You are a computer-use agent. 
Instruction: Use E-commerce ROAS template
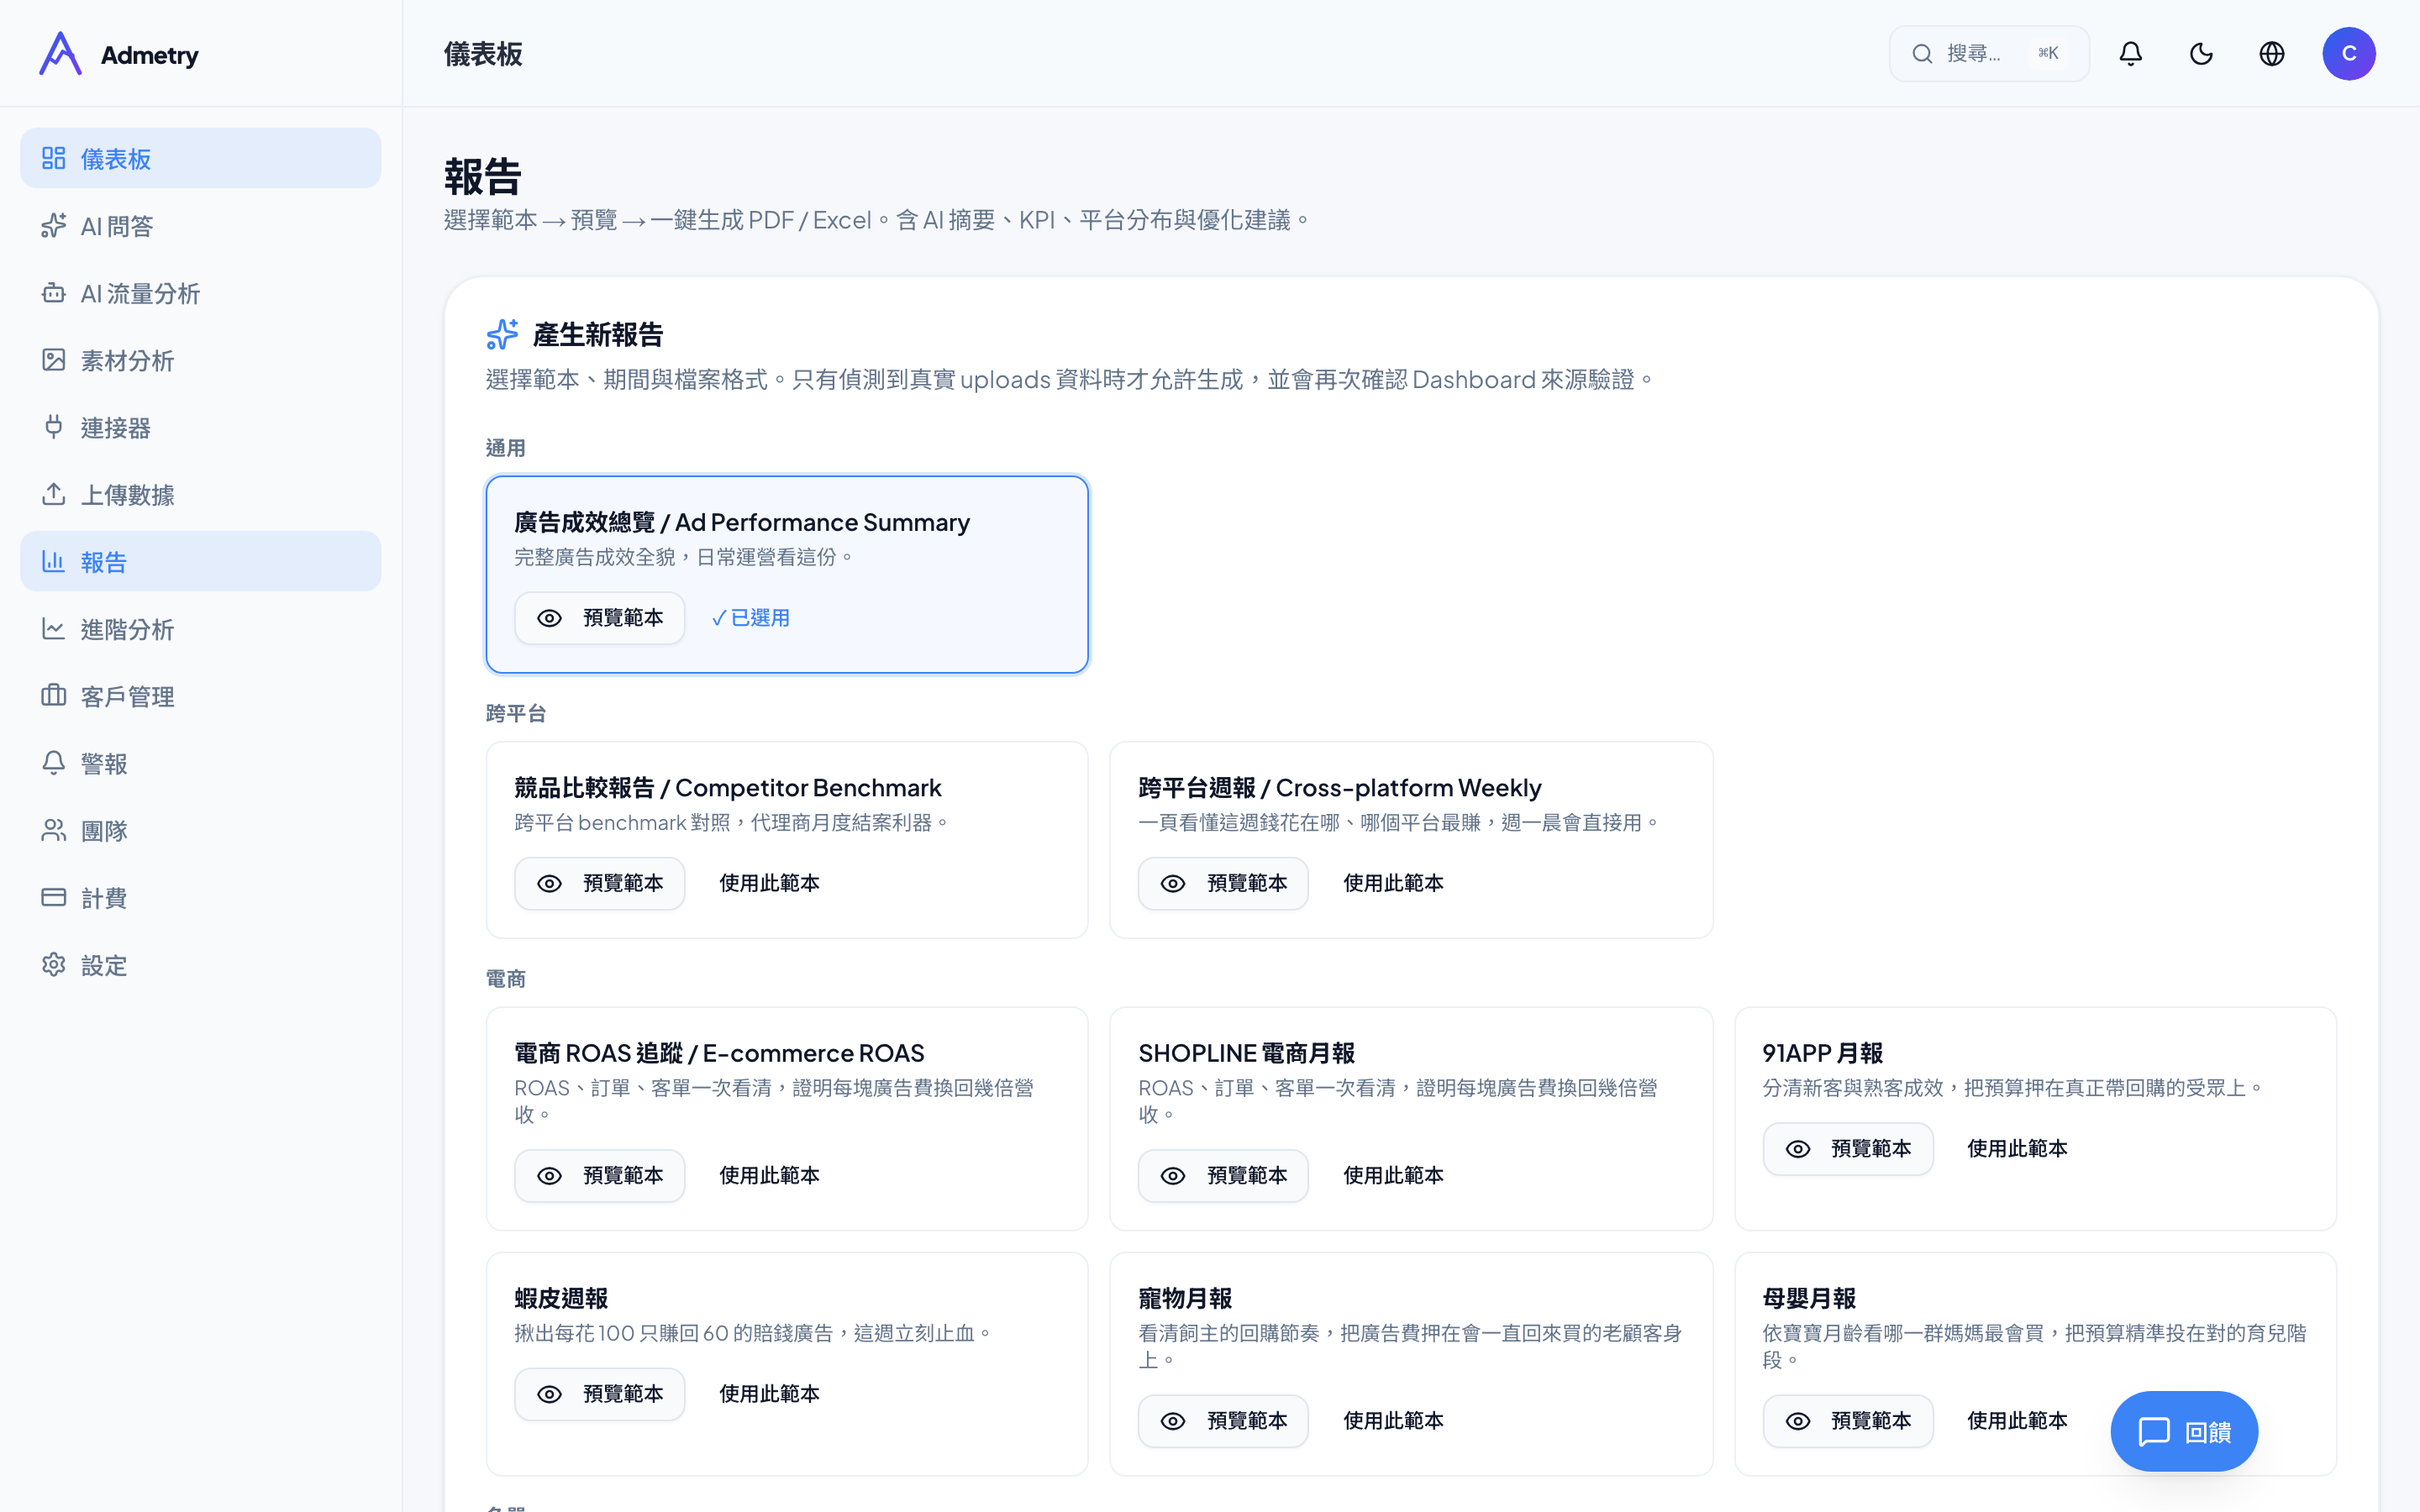pyautogui.click(x=769, y=1176)
